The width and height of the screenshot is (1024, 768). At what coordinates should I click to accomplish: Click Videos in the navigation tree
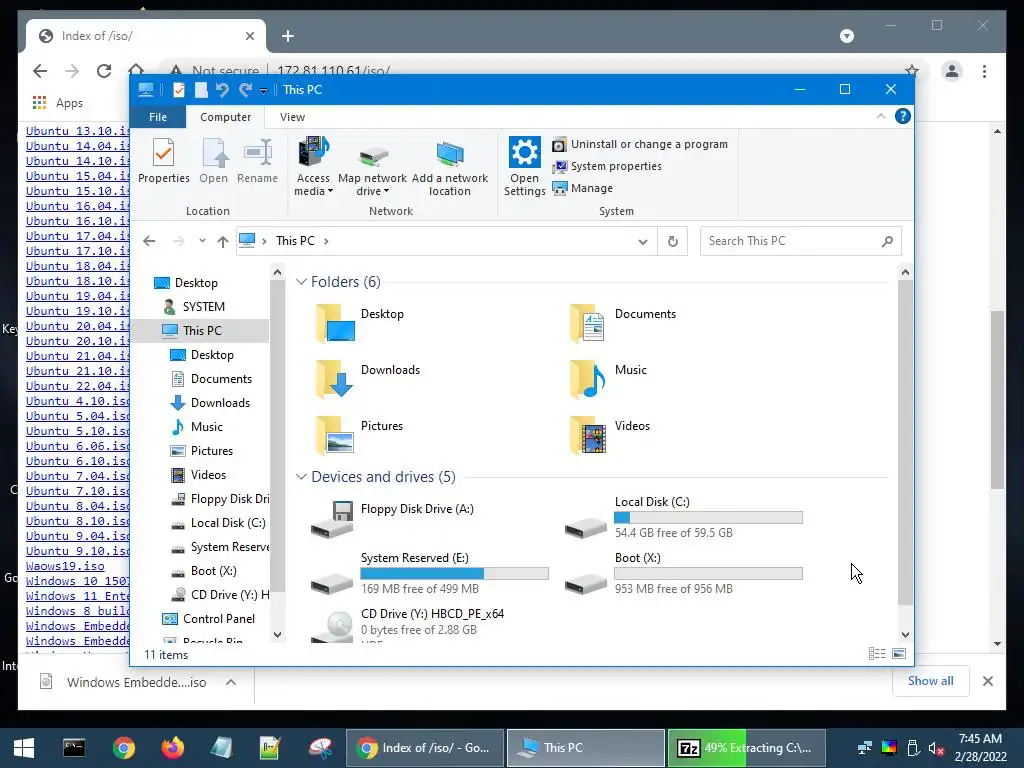[208, 475]
